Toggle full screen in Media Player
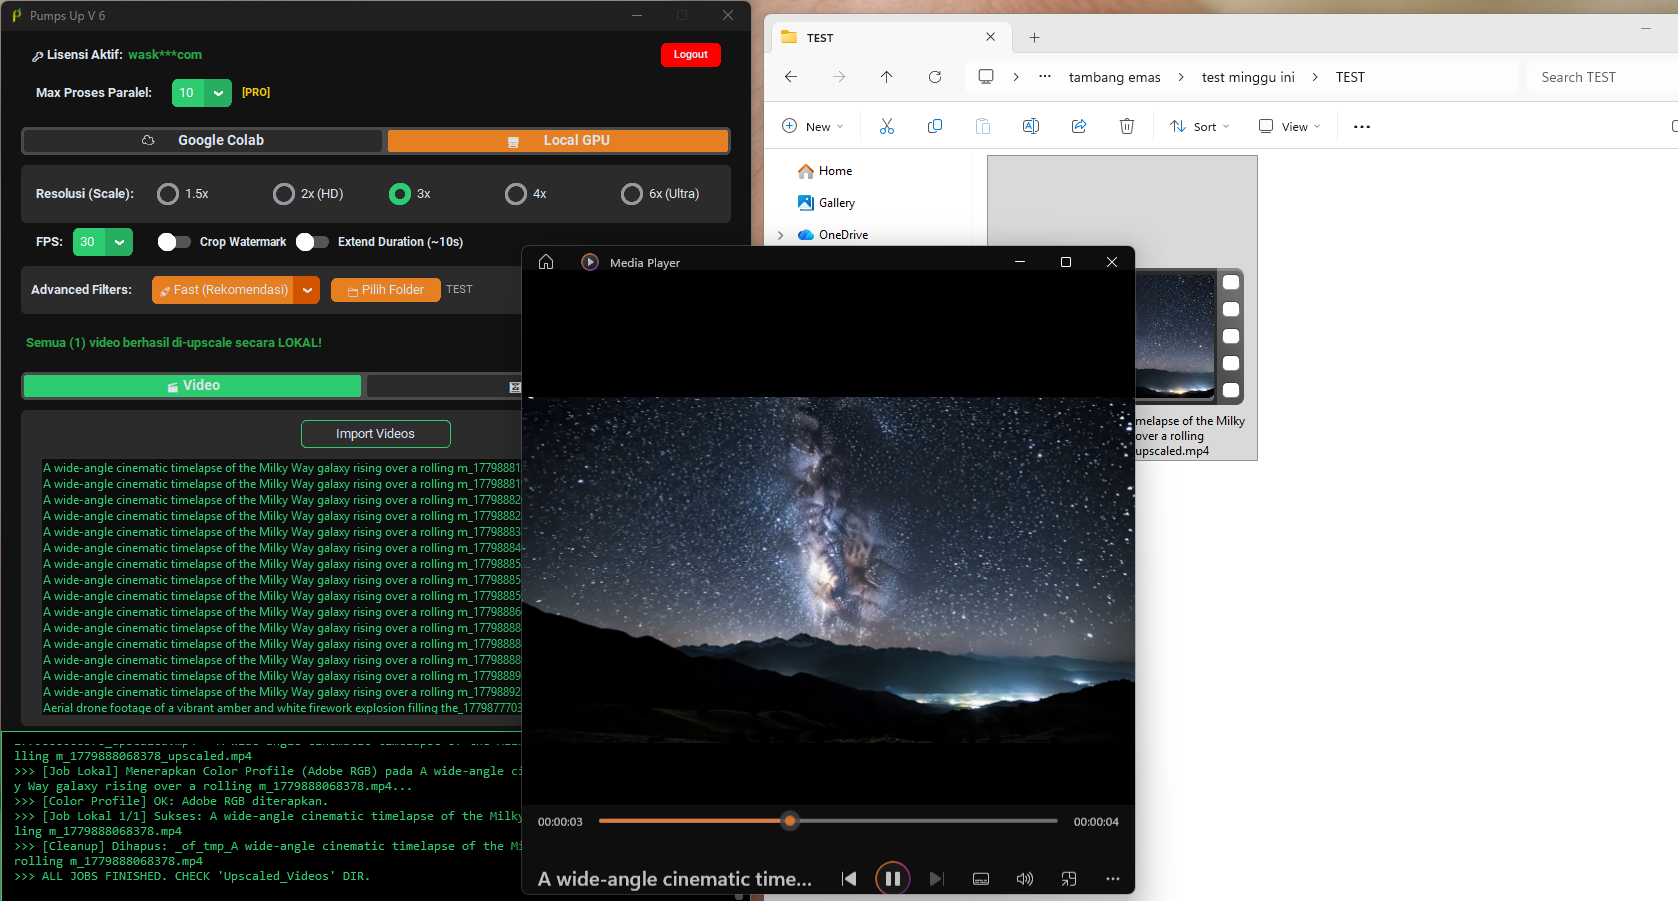 [x=1069, y=879]
